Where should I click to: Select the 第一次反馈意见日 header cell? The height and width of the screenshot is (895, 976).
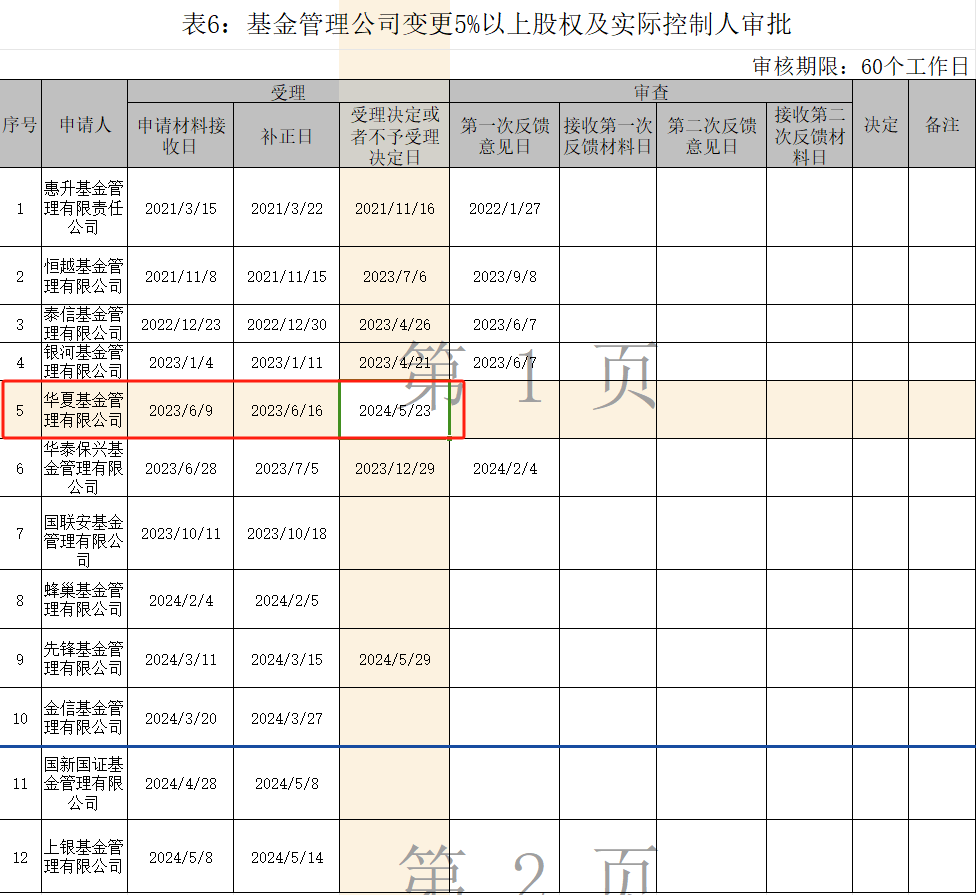pyautogui.click(x=504, y=136)
